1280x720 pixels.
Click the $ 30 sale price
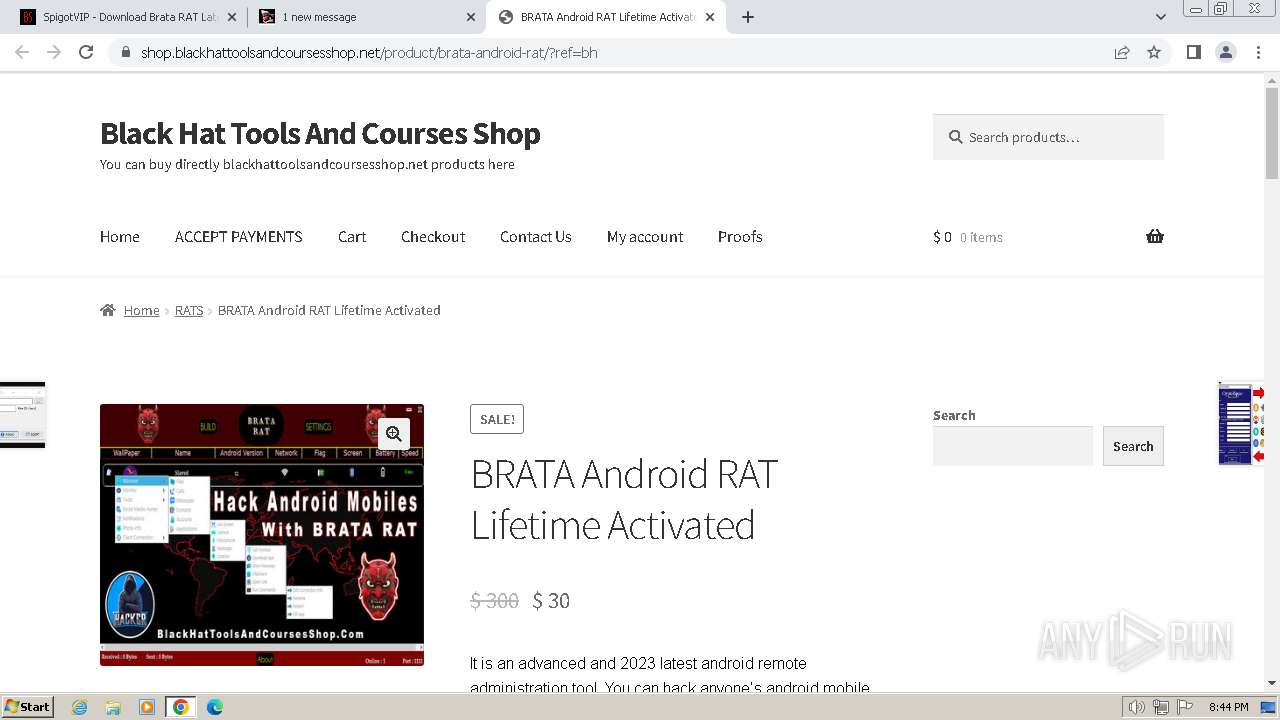point(551,600)
